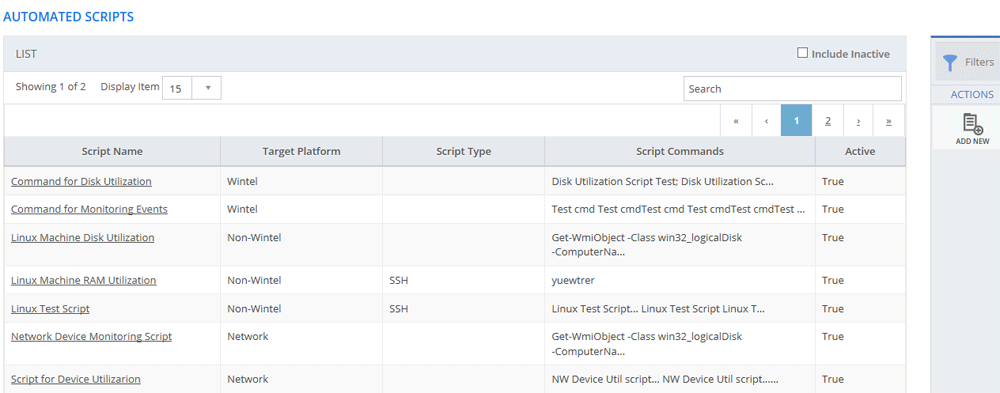Open the Filters funnel icon
1000x393 pixels.
(950, 63)
